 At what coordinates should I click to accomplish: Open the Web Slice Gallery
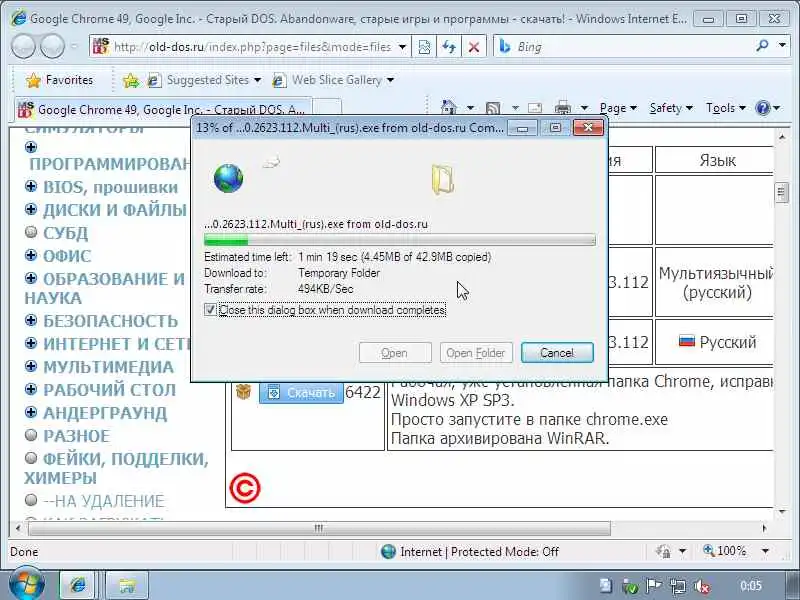click(333, 80)
